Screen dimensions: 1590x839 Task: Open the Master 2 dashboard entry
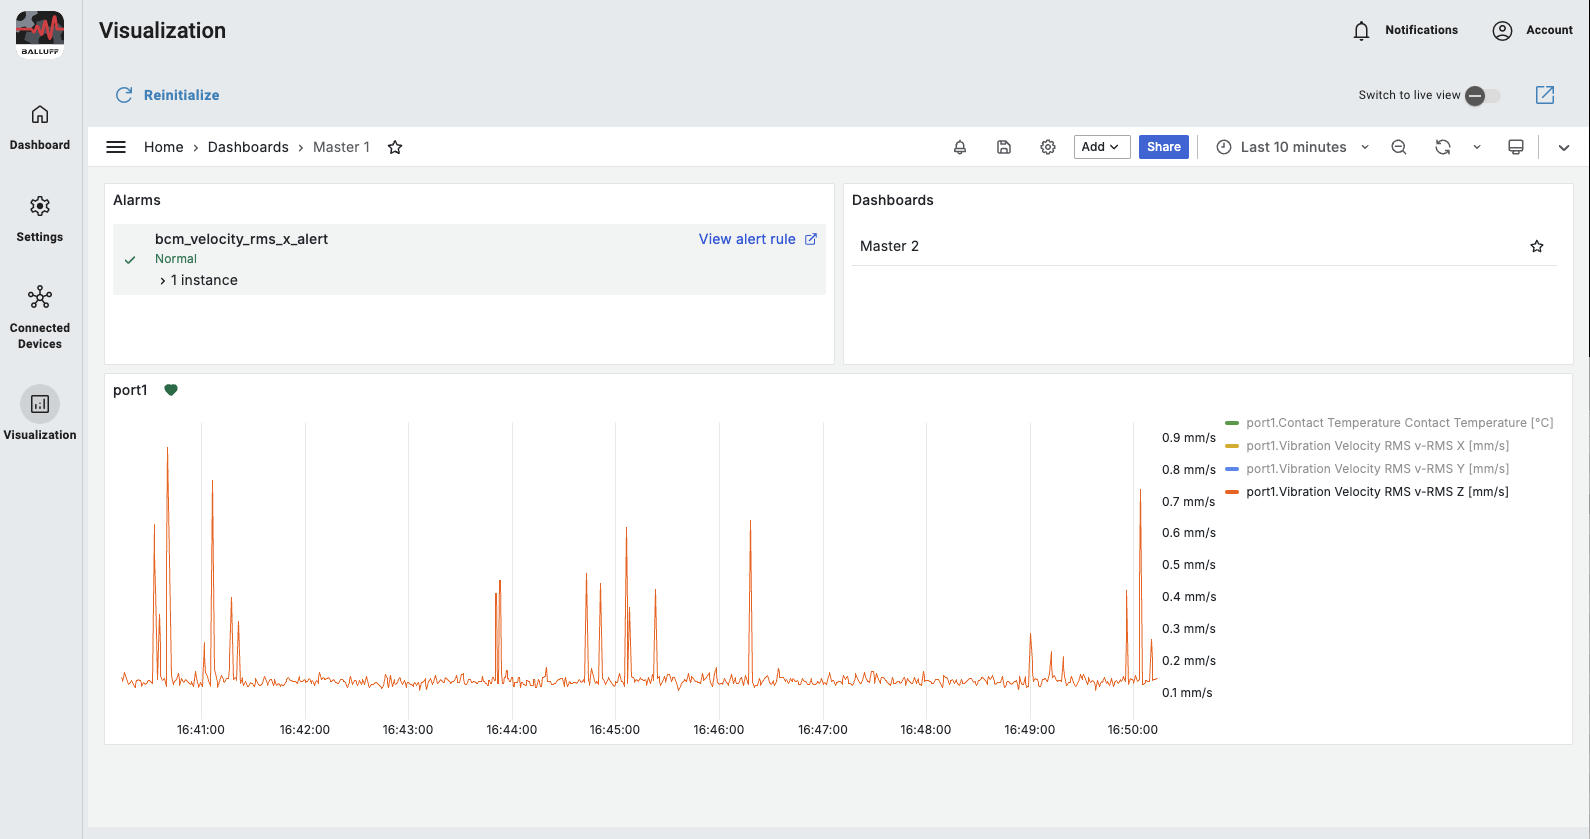pyautogui.click(x=889, y=246)
